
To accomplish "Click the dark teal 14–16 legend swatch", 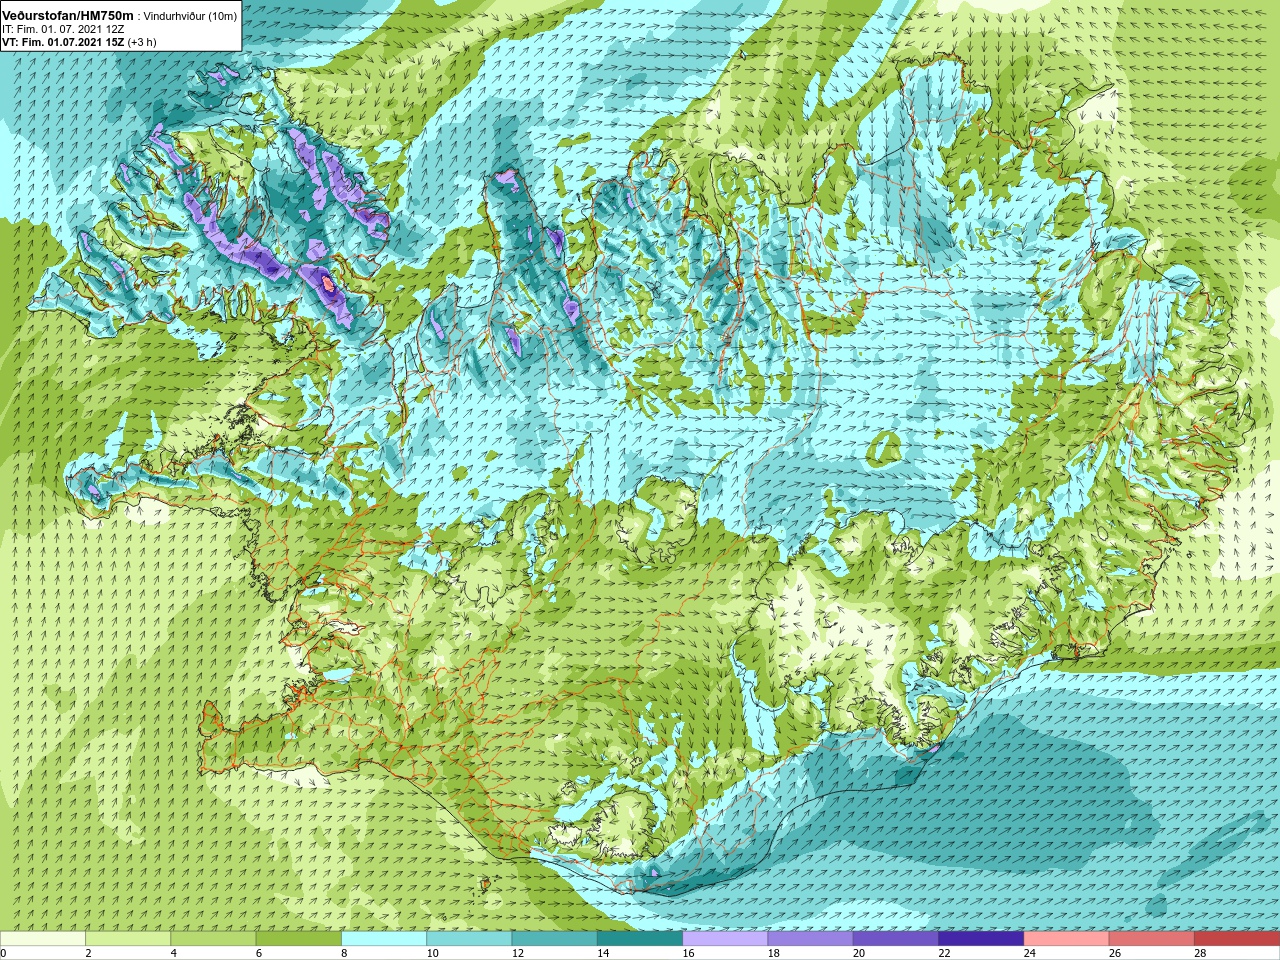I will 640,939.
